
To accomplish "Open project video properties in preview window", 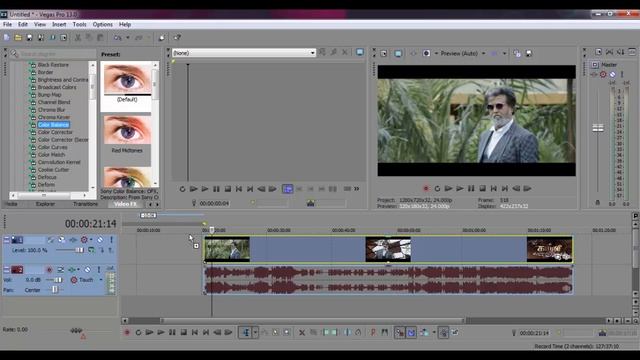I will pos(384,53).
